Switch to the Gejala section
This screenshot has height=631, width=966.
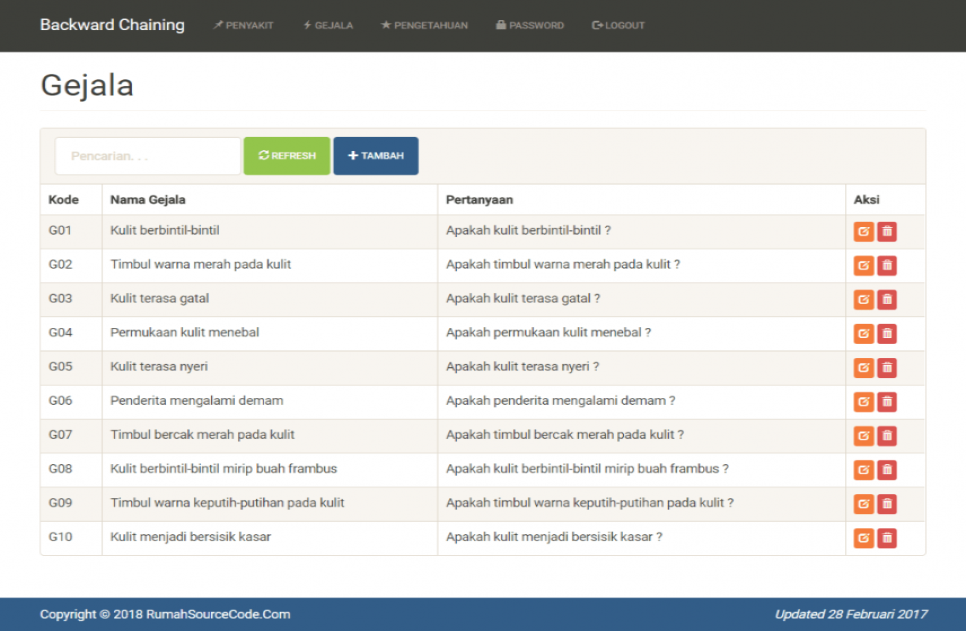point(327,25)
